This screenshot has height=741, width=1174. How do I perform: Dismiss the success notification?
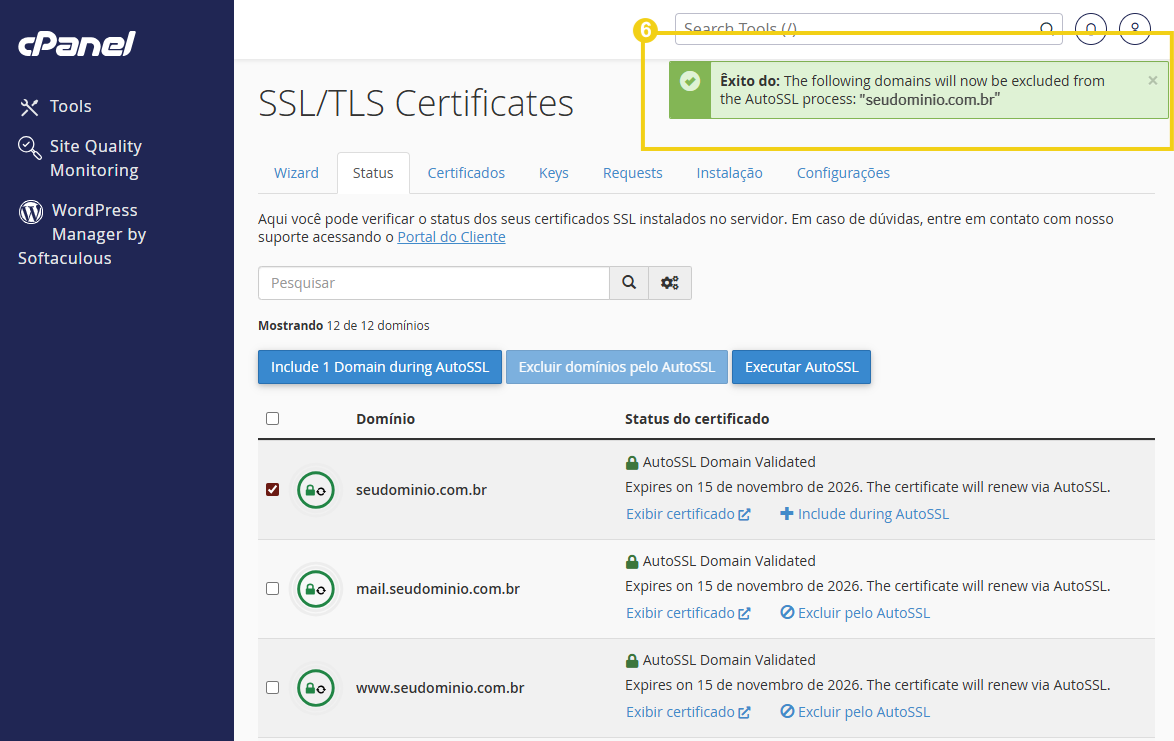[1152, 80]
